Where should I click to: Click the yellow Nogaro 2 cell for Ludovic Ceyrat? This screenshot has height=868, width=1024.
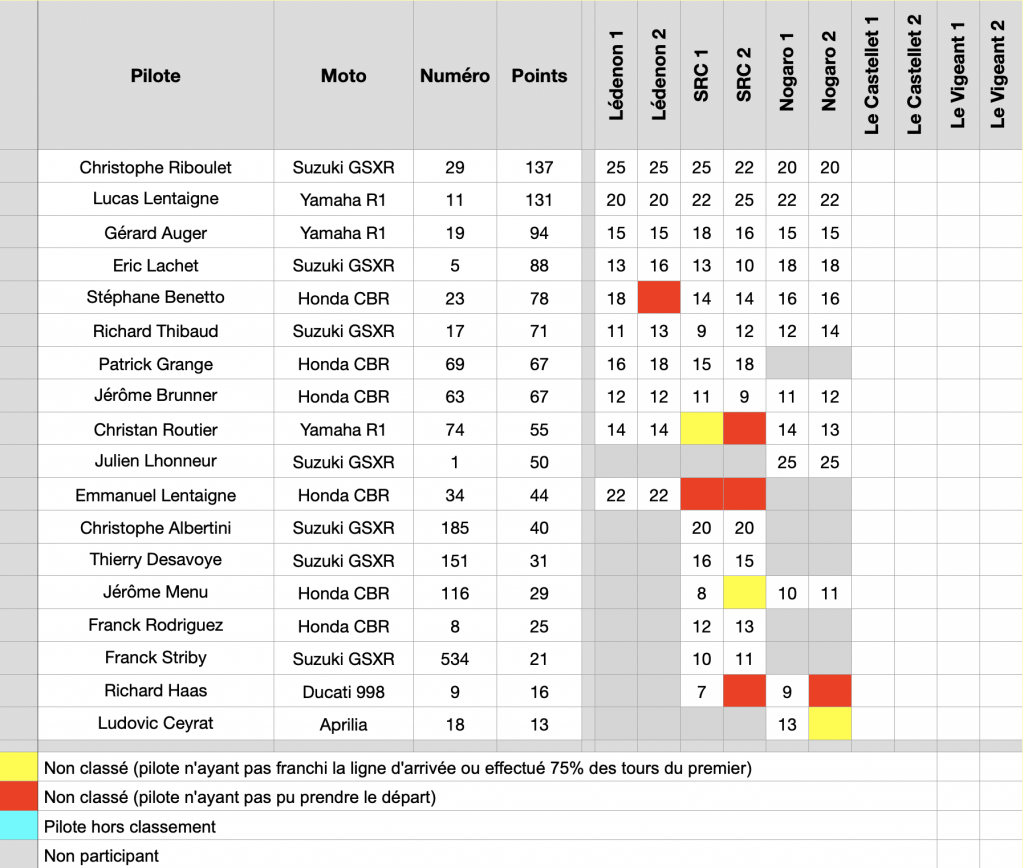click(x=830, y=724)
